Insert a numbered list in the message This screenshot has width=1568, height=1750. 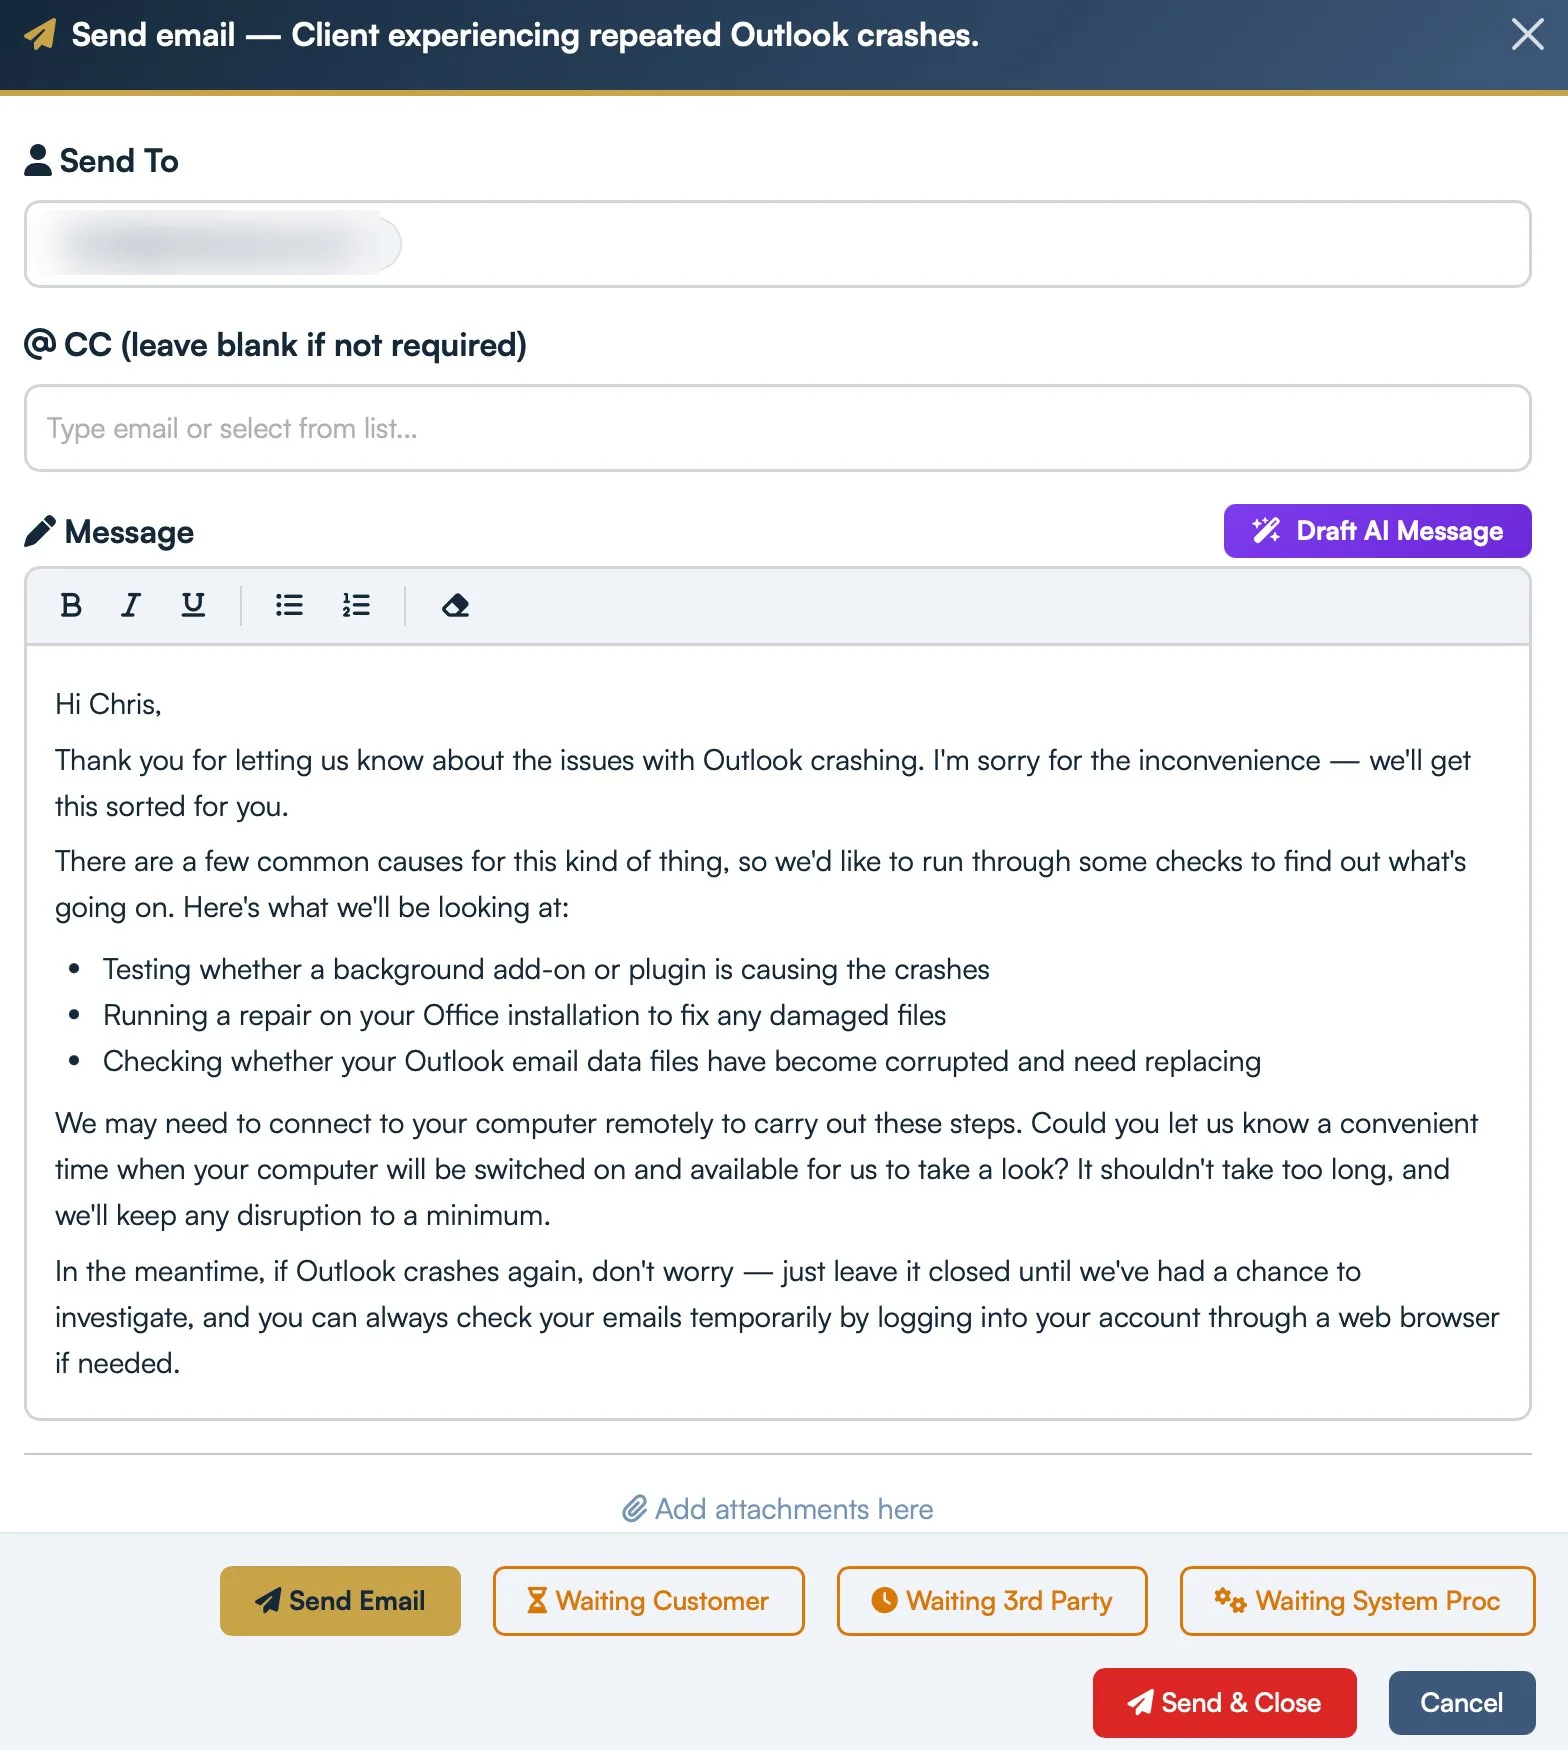pos(356,605)
